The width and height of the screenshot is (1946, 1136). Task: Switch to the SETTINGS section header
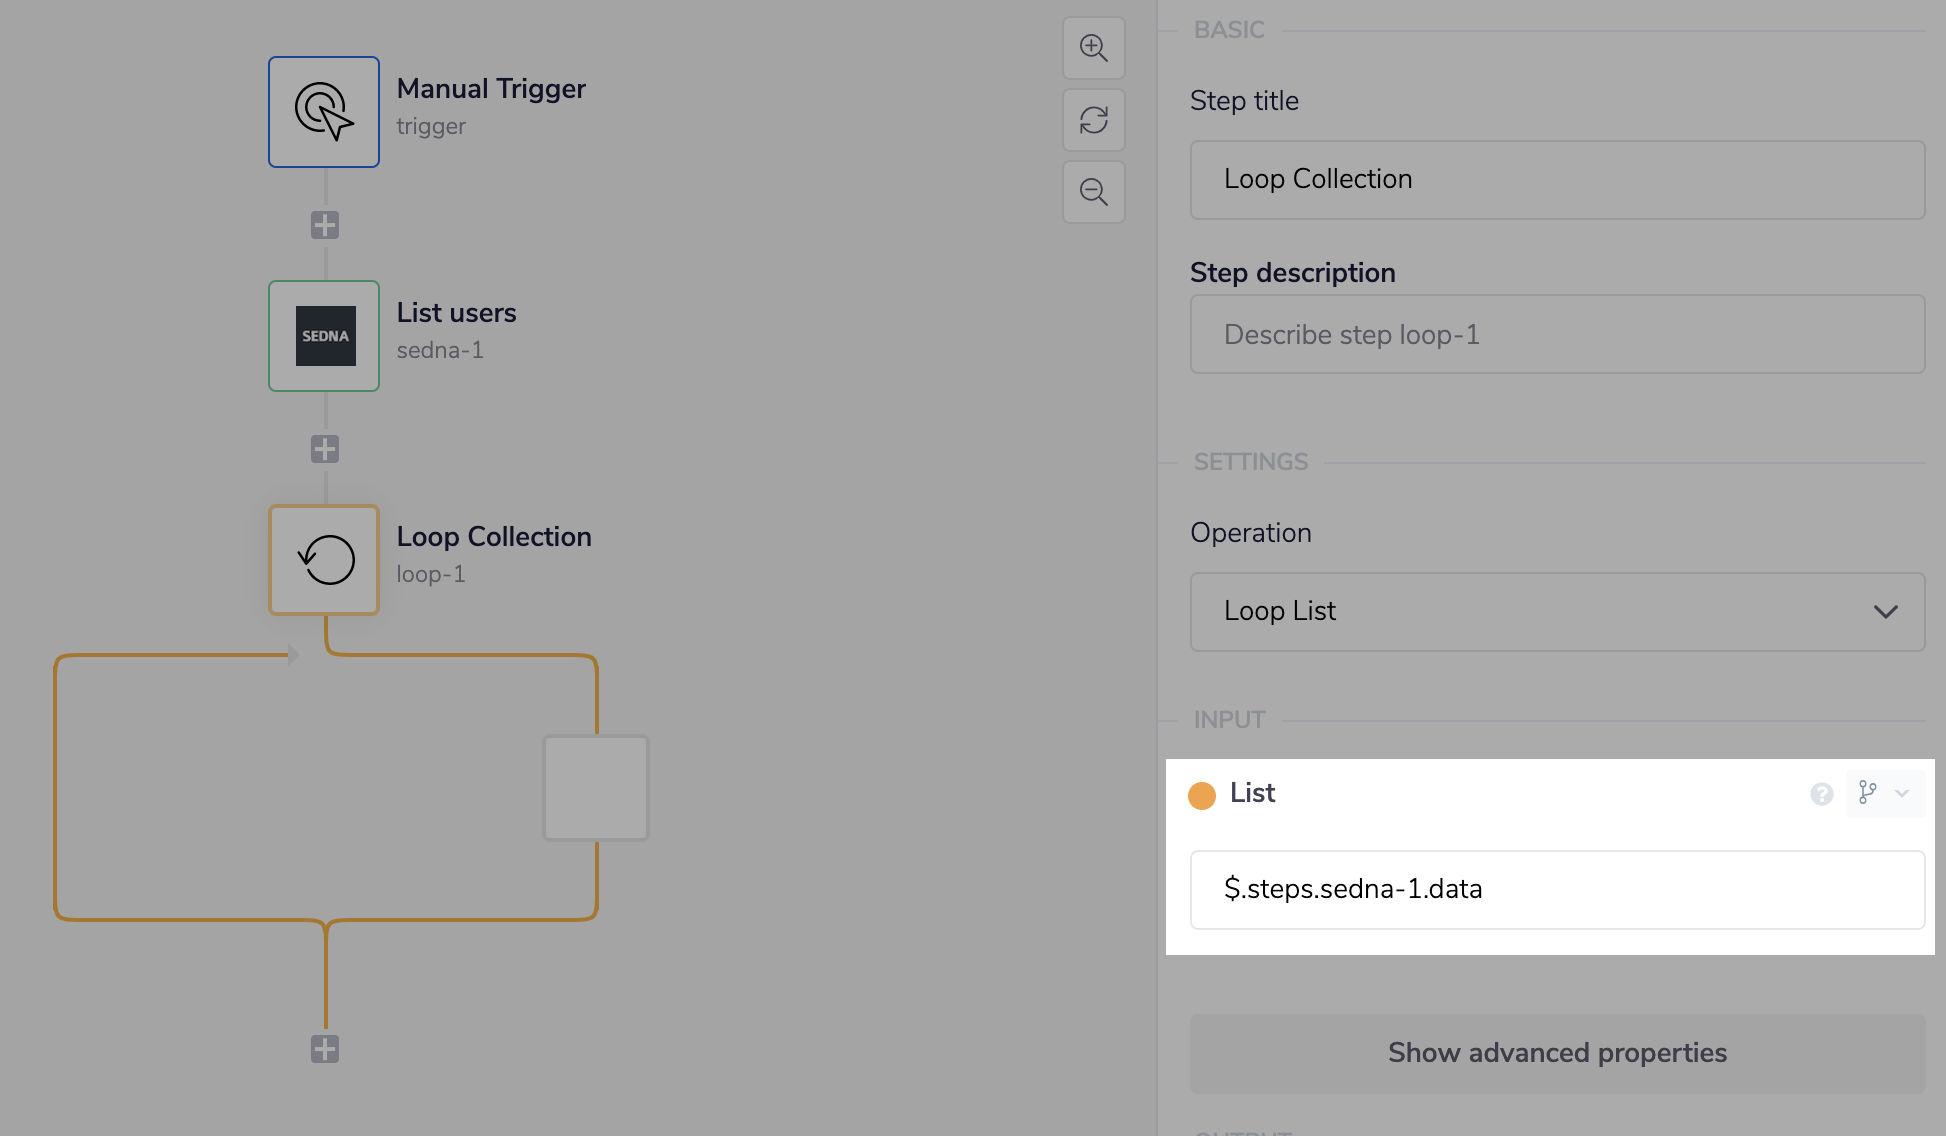[1250, 461]
